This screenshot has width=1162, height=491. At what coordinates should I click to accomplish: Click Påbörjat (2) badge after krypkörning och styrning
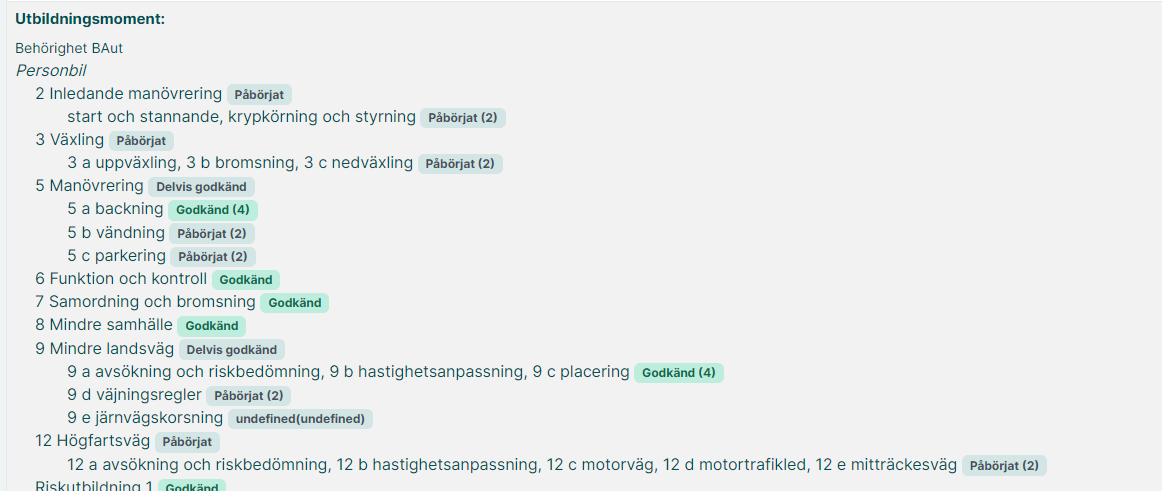463,118
